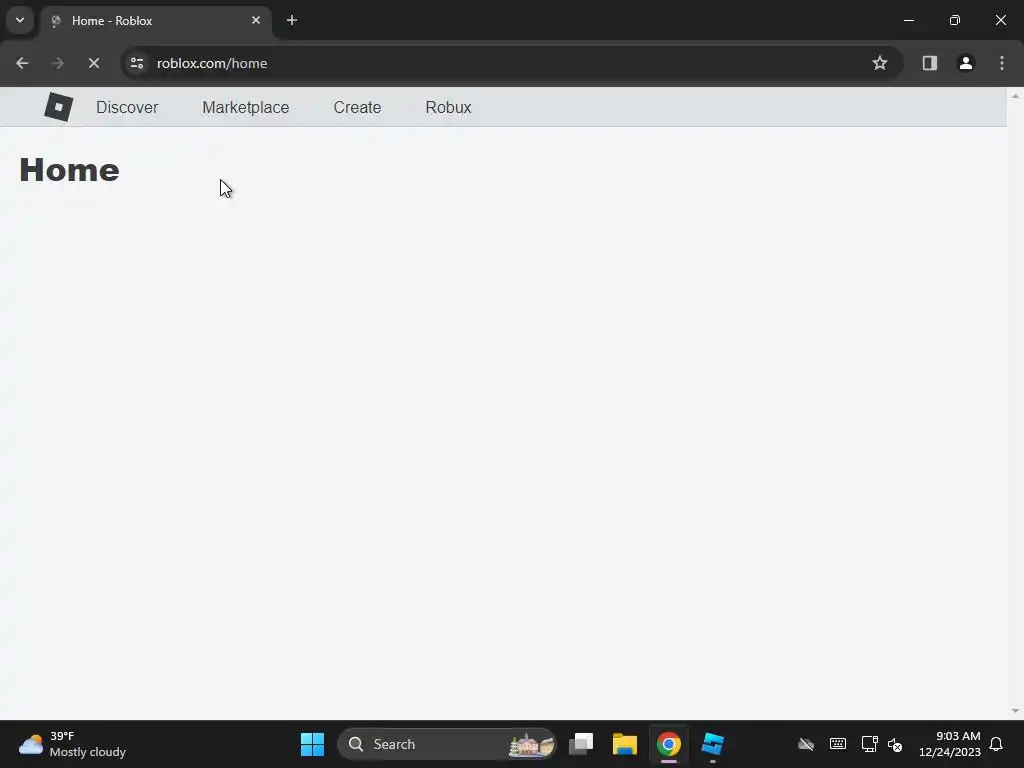The image size is (1024, 768).
Task: Click the taskbar Search box
Action: [447, 744]
